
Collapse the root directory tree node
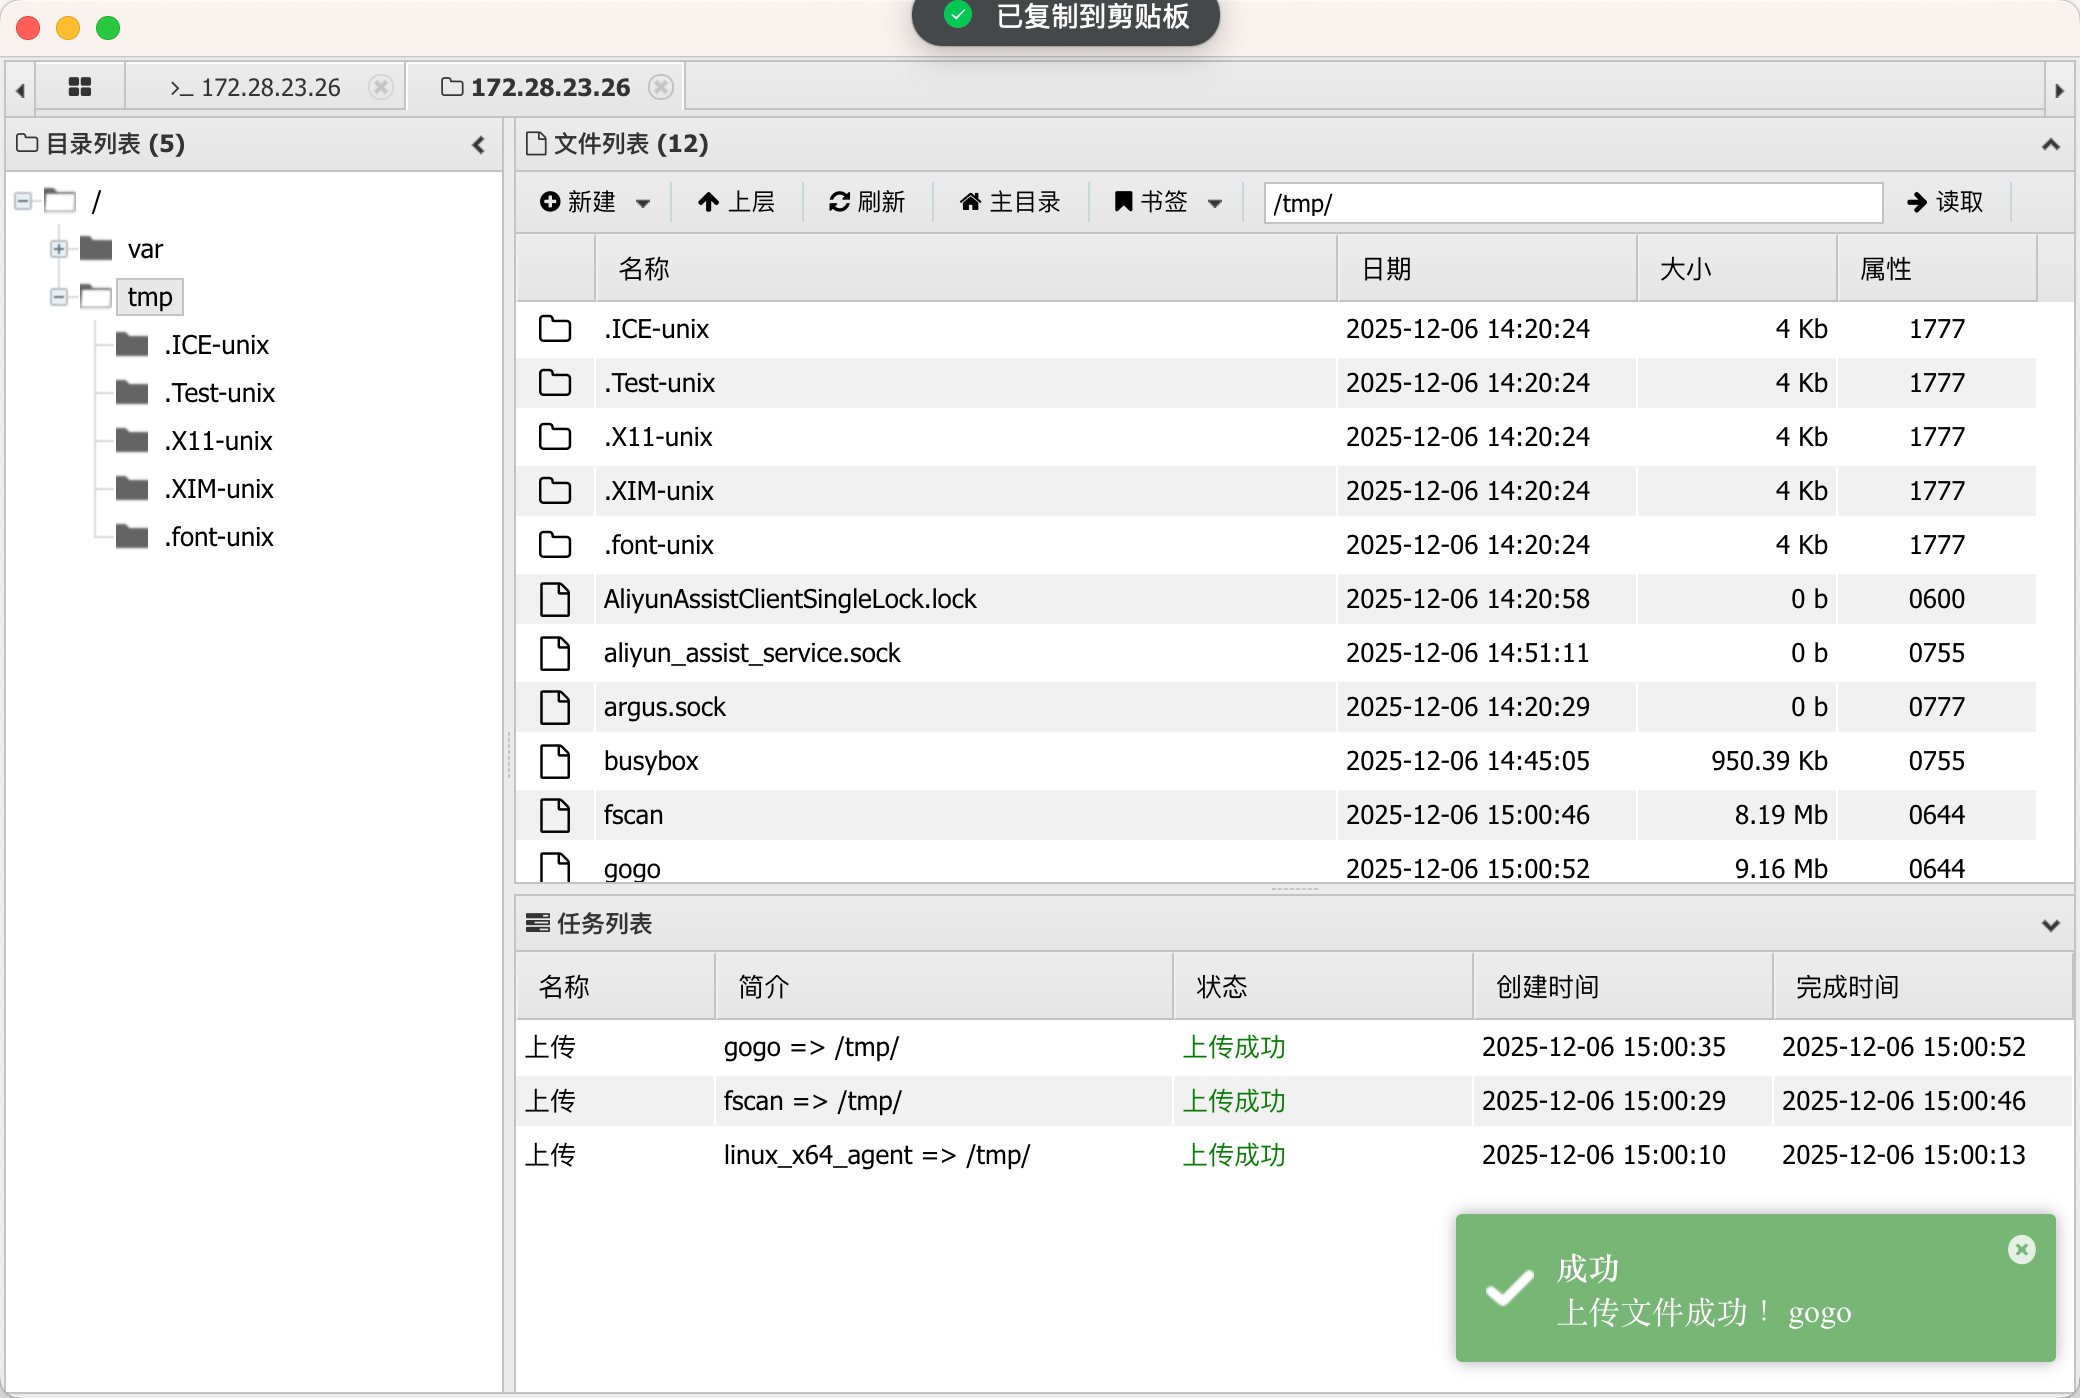click(x=23, y=201)
